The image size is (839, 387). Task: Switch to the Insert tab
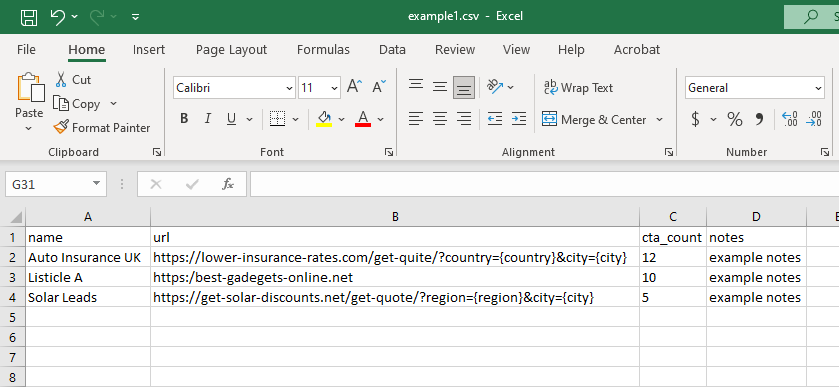pyautogui.click(x=149, y=50)
